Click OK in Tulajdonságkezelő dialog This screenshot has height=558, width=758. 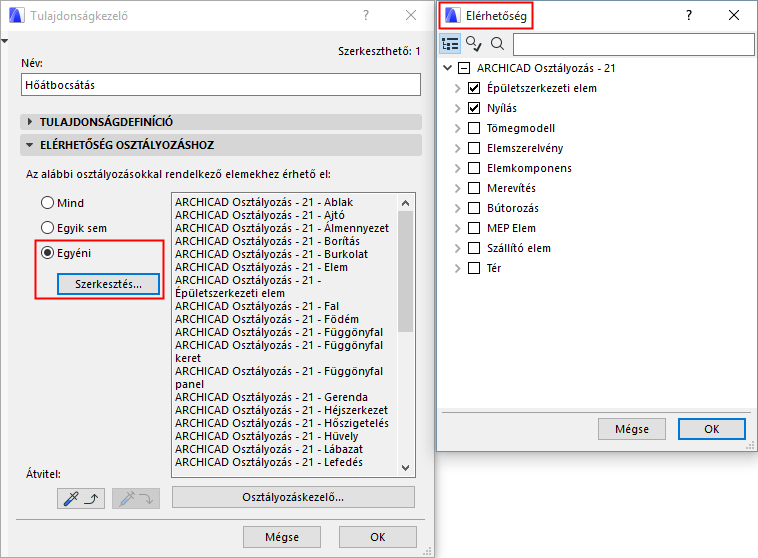pos(378,537)
